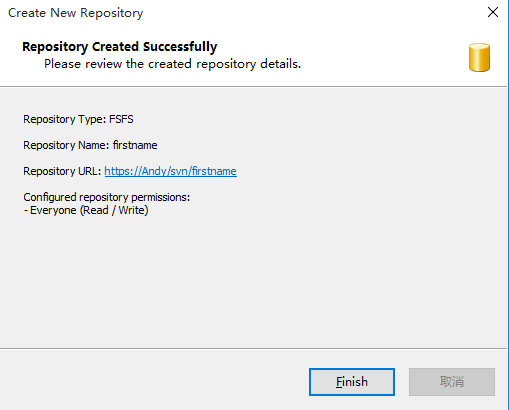Click the Create New Repository title bar text
Image resolution: width=509 pixels, height=410 pixels.
76,13
